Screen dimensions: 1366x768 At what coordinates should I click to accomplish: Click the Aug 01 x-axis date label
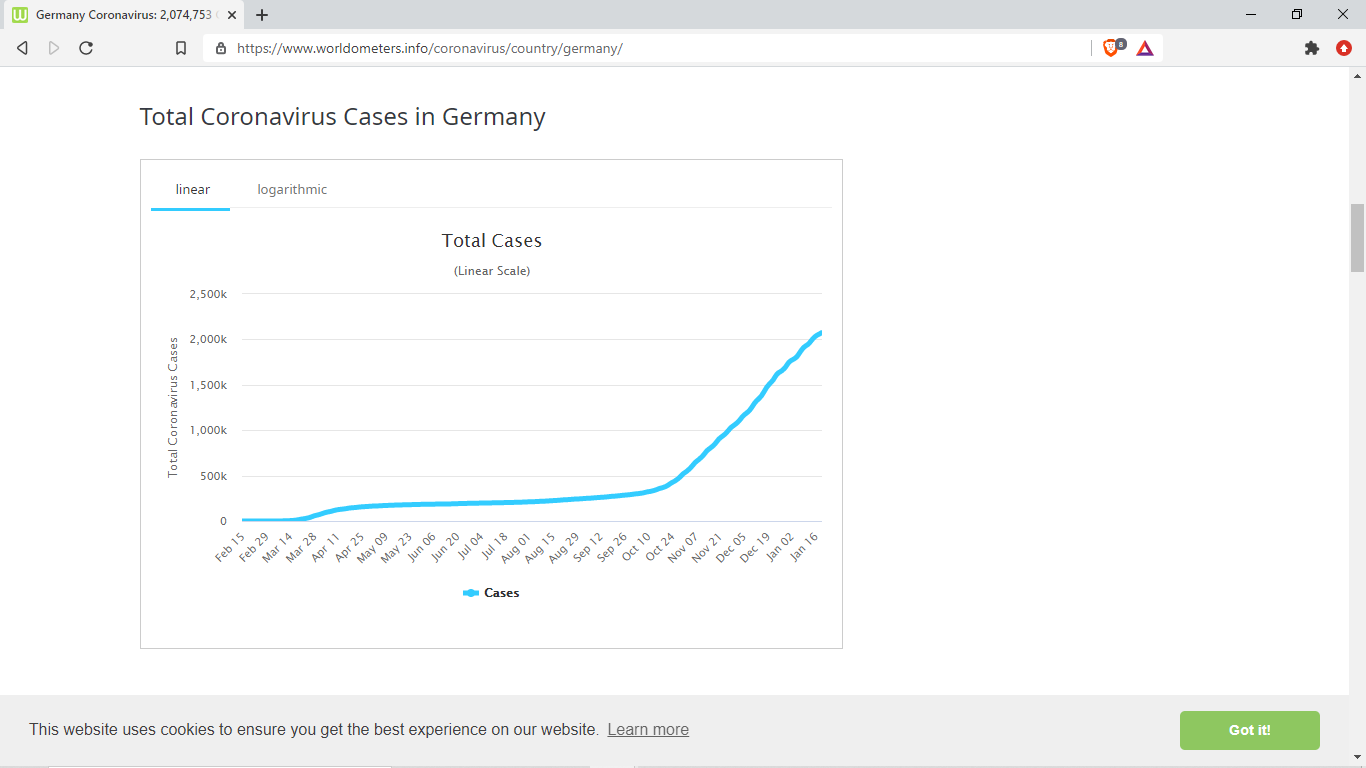[x=516, y=548]
